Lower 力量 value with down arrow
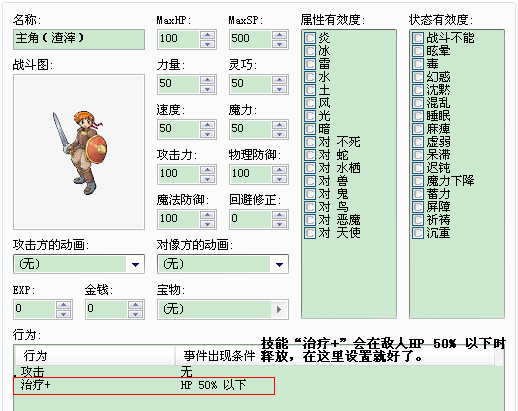This screenshot has width=518, height=411. pos(208,89)
